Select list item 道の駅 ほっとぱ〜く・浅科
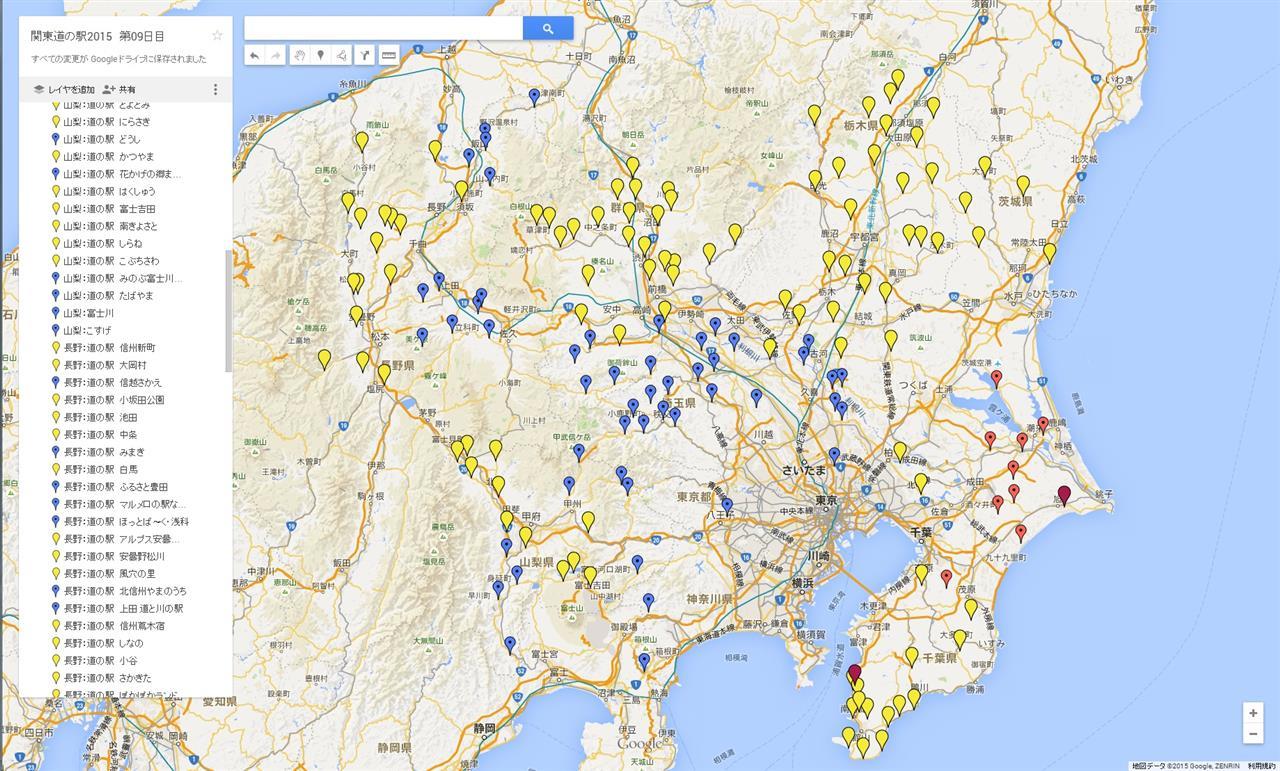Image resolution: width=1280 pixels, height=771 pixels. (126, 521)
